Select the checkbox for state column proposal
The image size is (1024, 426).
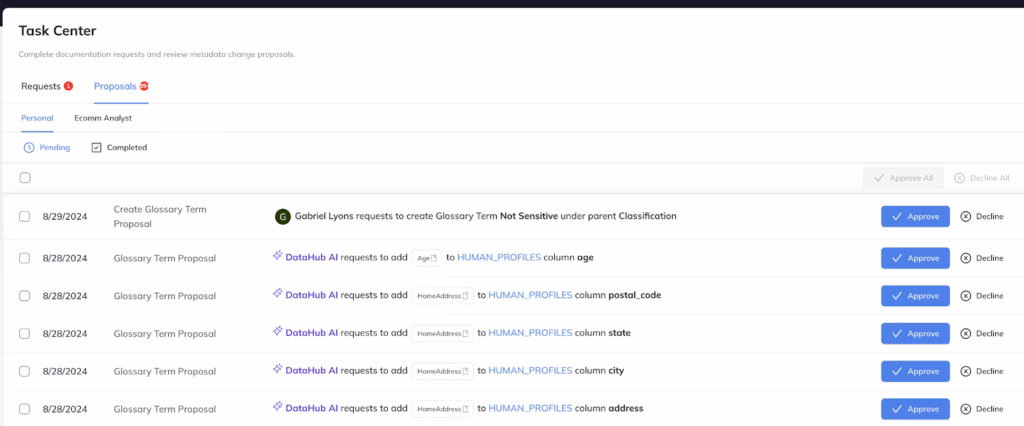25,333
